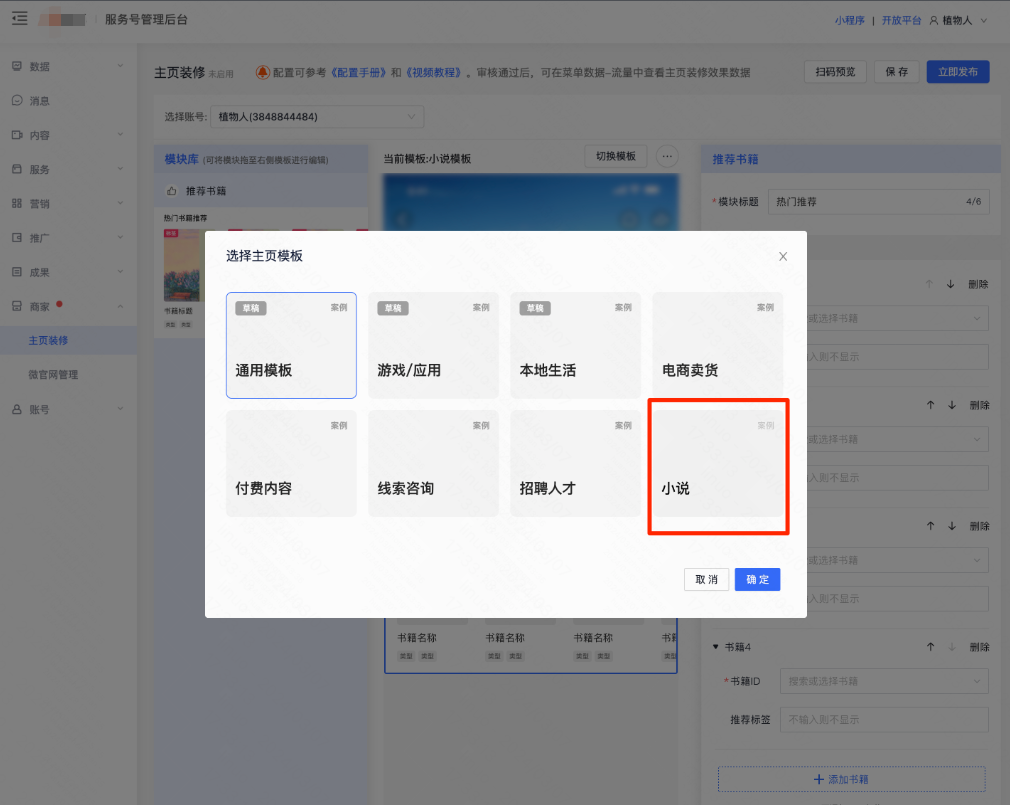Collapse the 商家 sidebar section
1010x805 pixels.
tap(120, 306)
